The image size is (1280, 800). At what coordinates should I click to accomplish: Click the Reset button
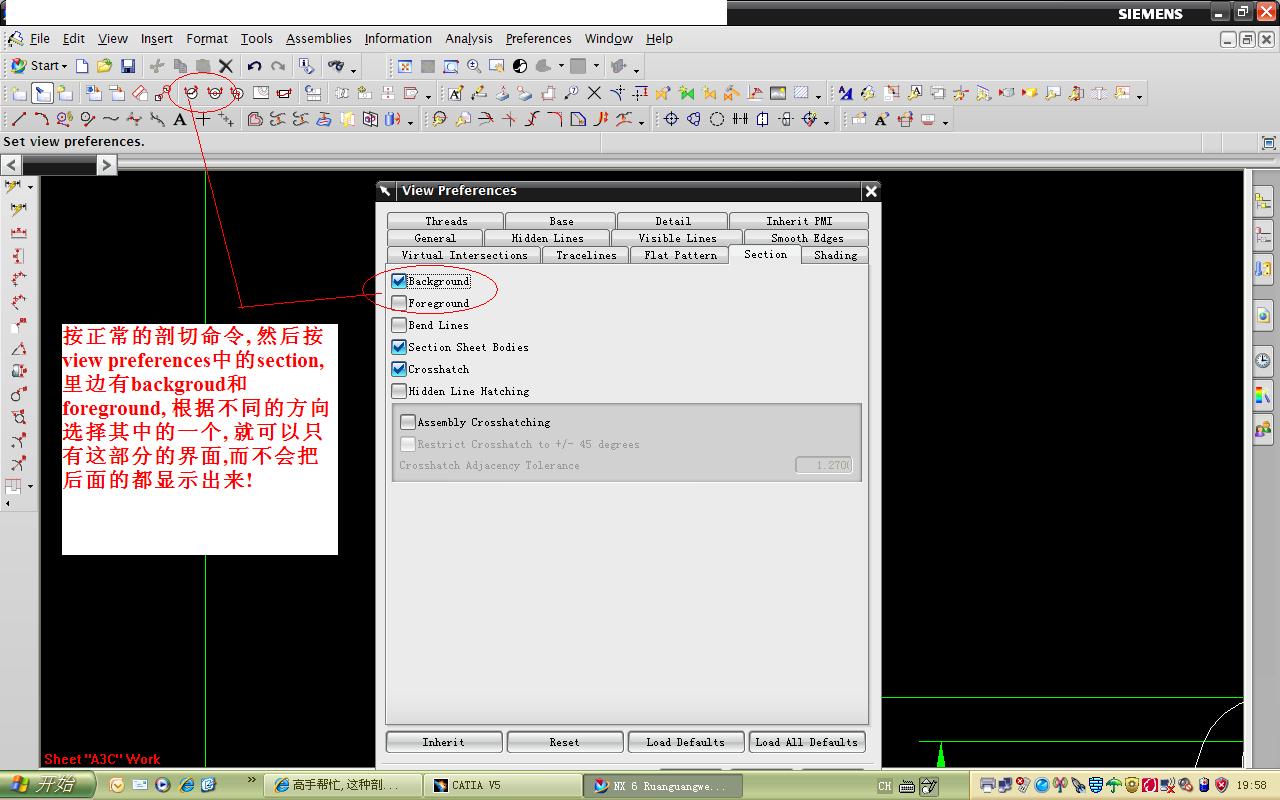[x=564, y=742]
